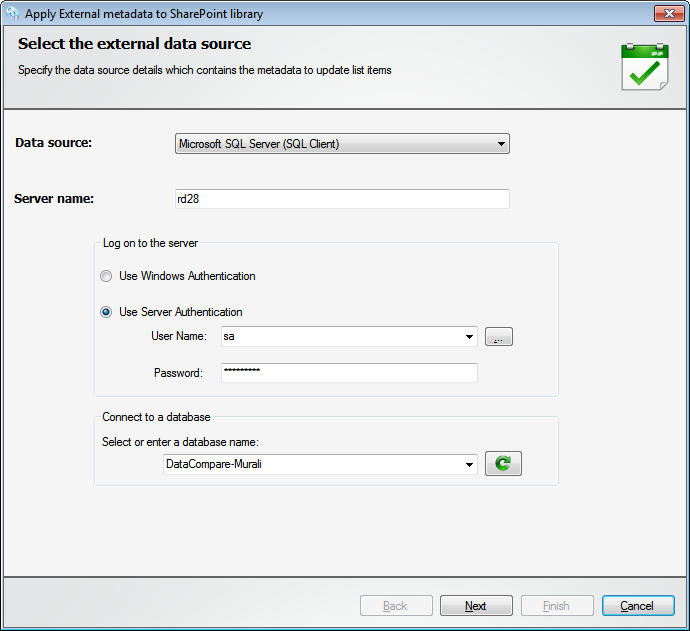The height and width of the screenshot is (631, 690).
Task: Click the disabled Finish button
Action: coord(557,606)
